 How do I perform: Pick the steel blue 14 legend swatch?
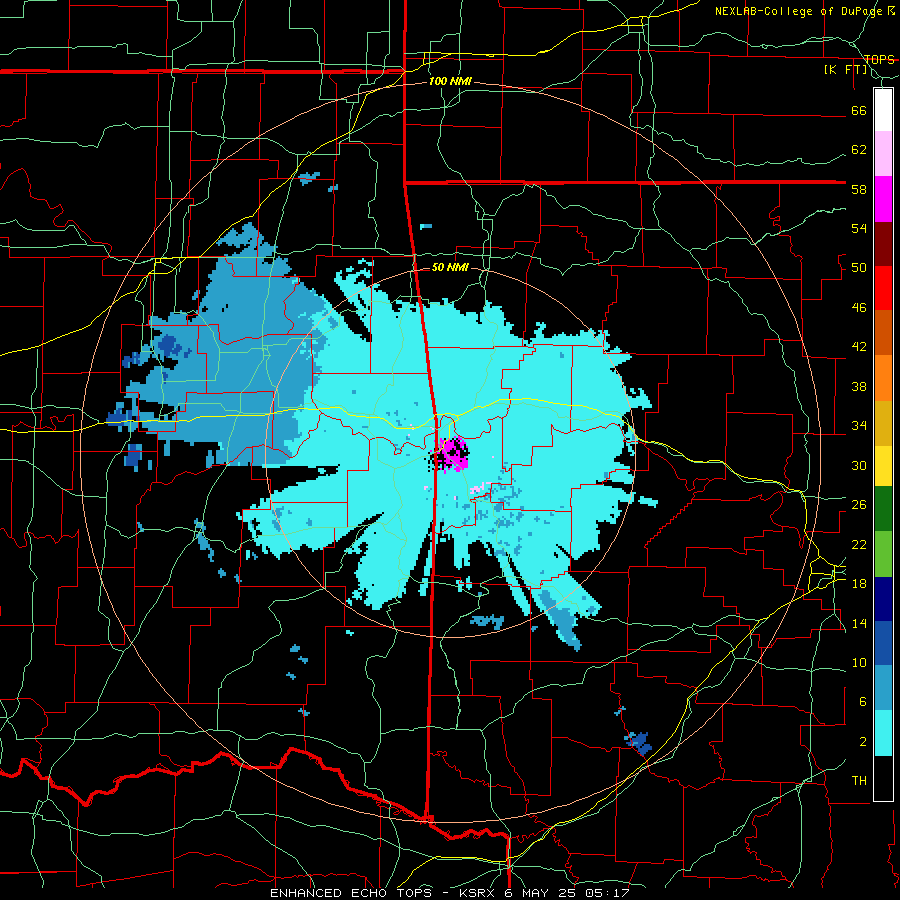(x=883, y=688)
